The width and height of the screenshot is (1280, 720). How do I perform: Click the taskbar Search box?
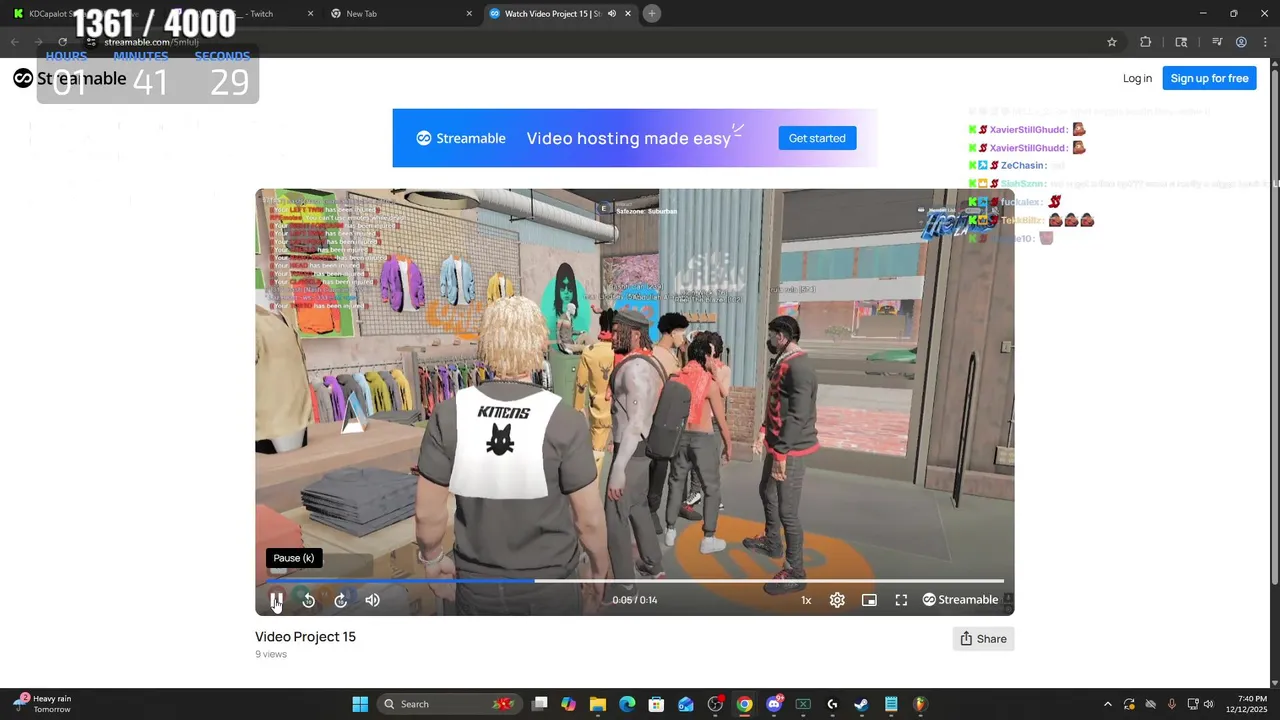pos(450,704)
